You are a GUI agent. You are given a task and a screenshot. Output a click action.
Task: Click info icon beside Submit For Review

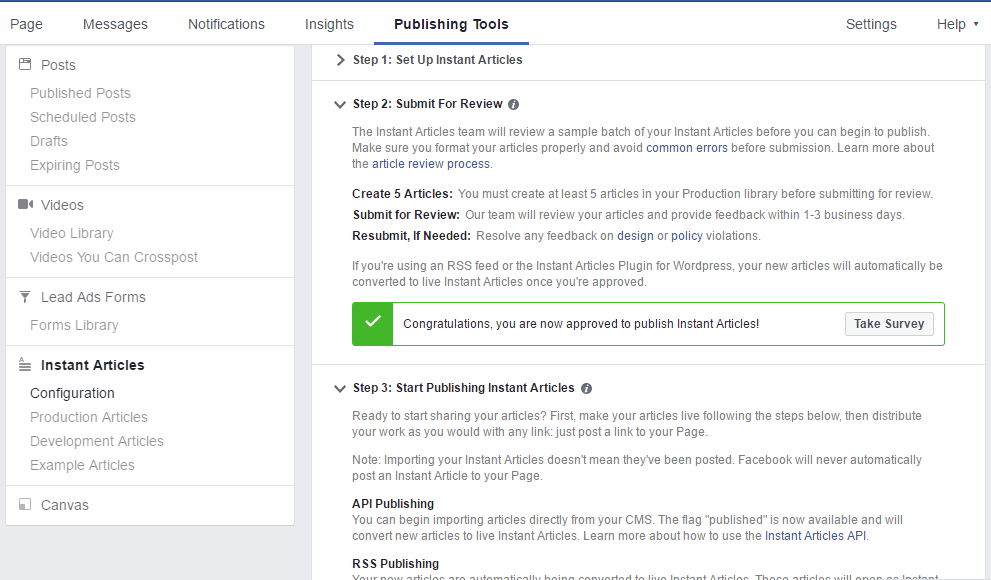[514, 104]
